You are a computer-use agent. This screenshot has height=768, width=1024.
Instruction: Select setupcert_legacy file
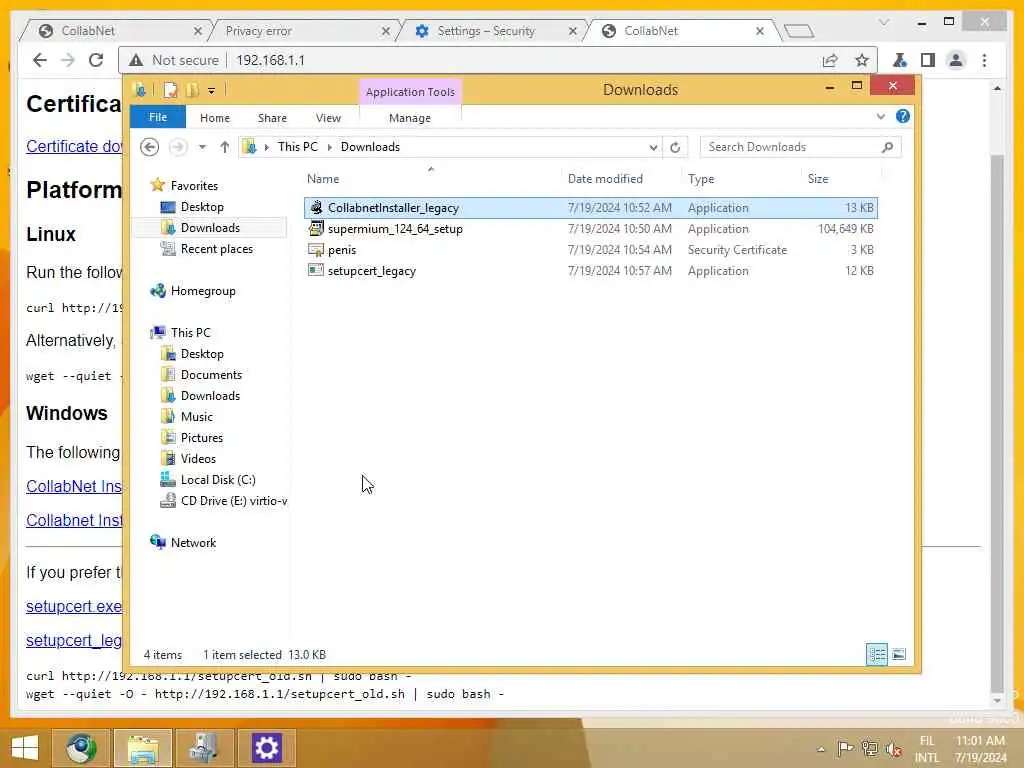tap(590, 270)
